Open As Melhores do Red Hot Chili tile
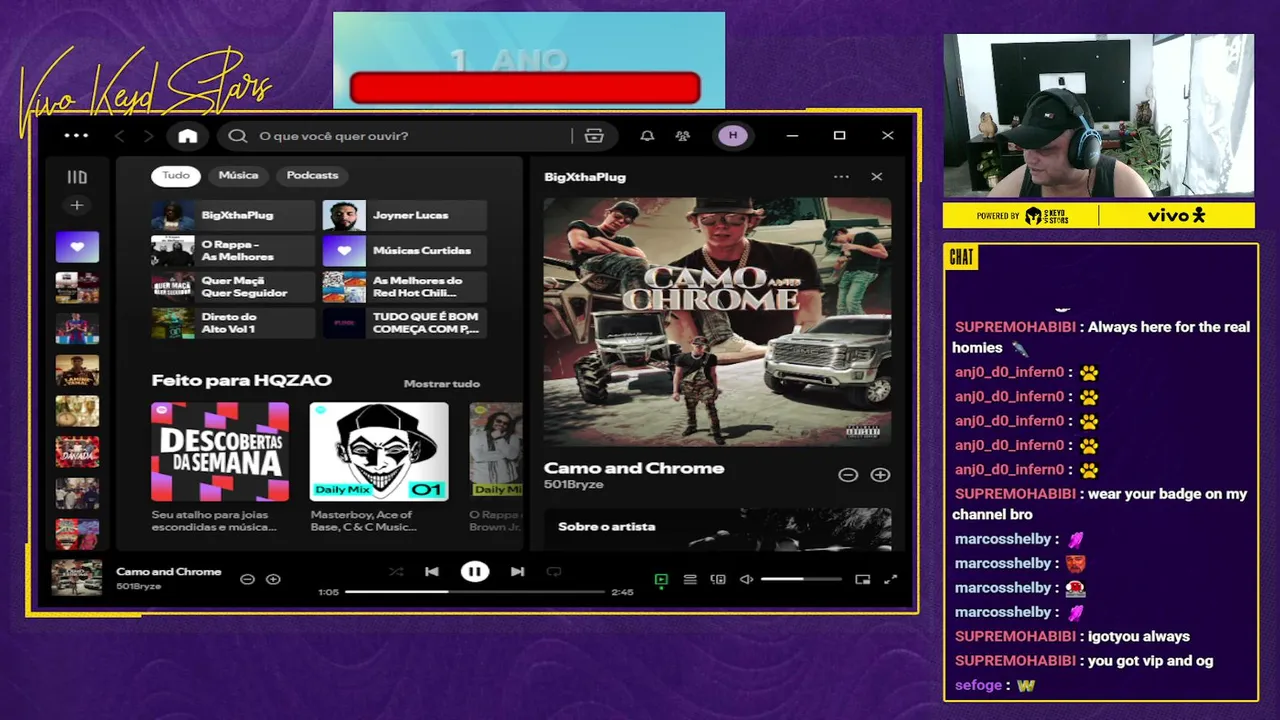Image resolution: width=1280 pixels, height=720 pixels. click(404, 287)
